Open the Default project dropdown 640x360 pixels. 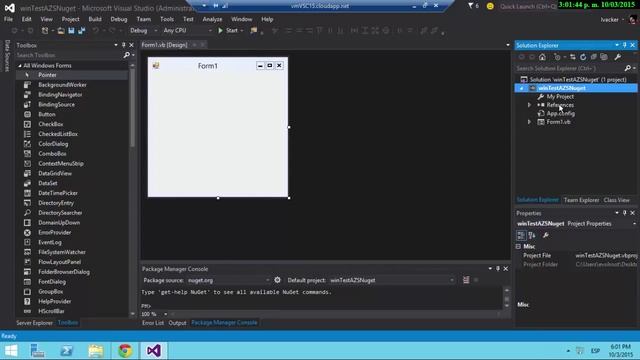click(392, 280)
